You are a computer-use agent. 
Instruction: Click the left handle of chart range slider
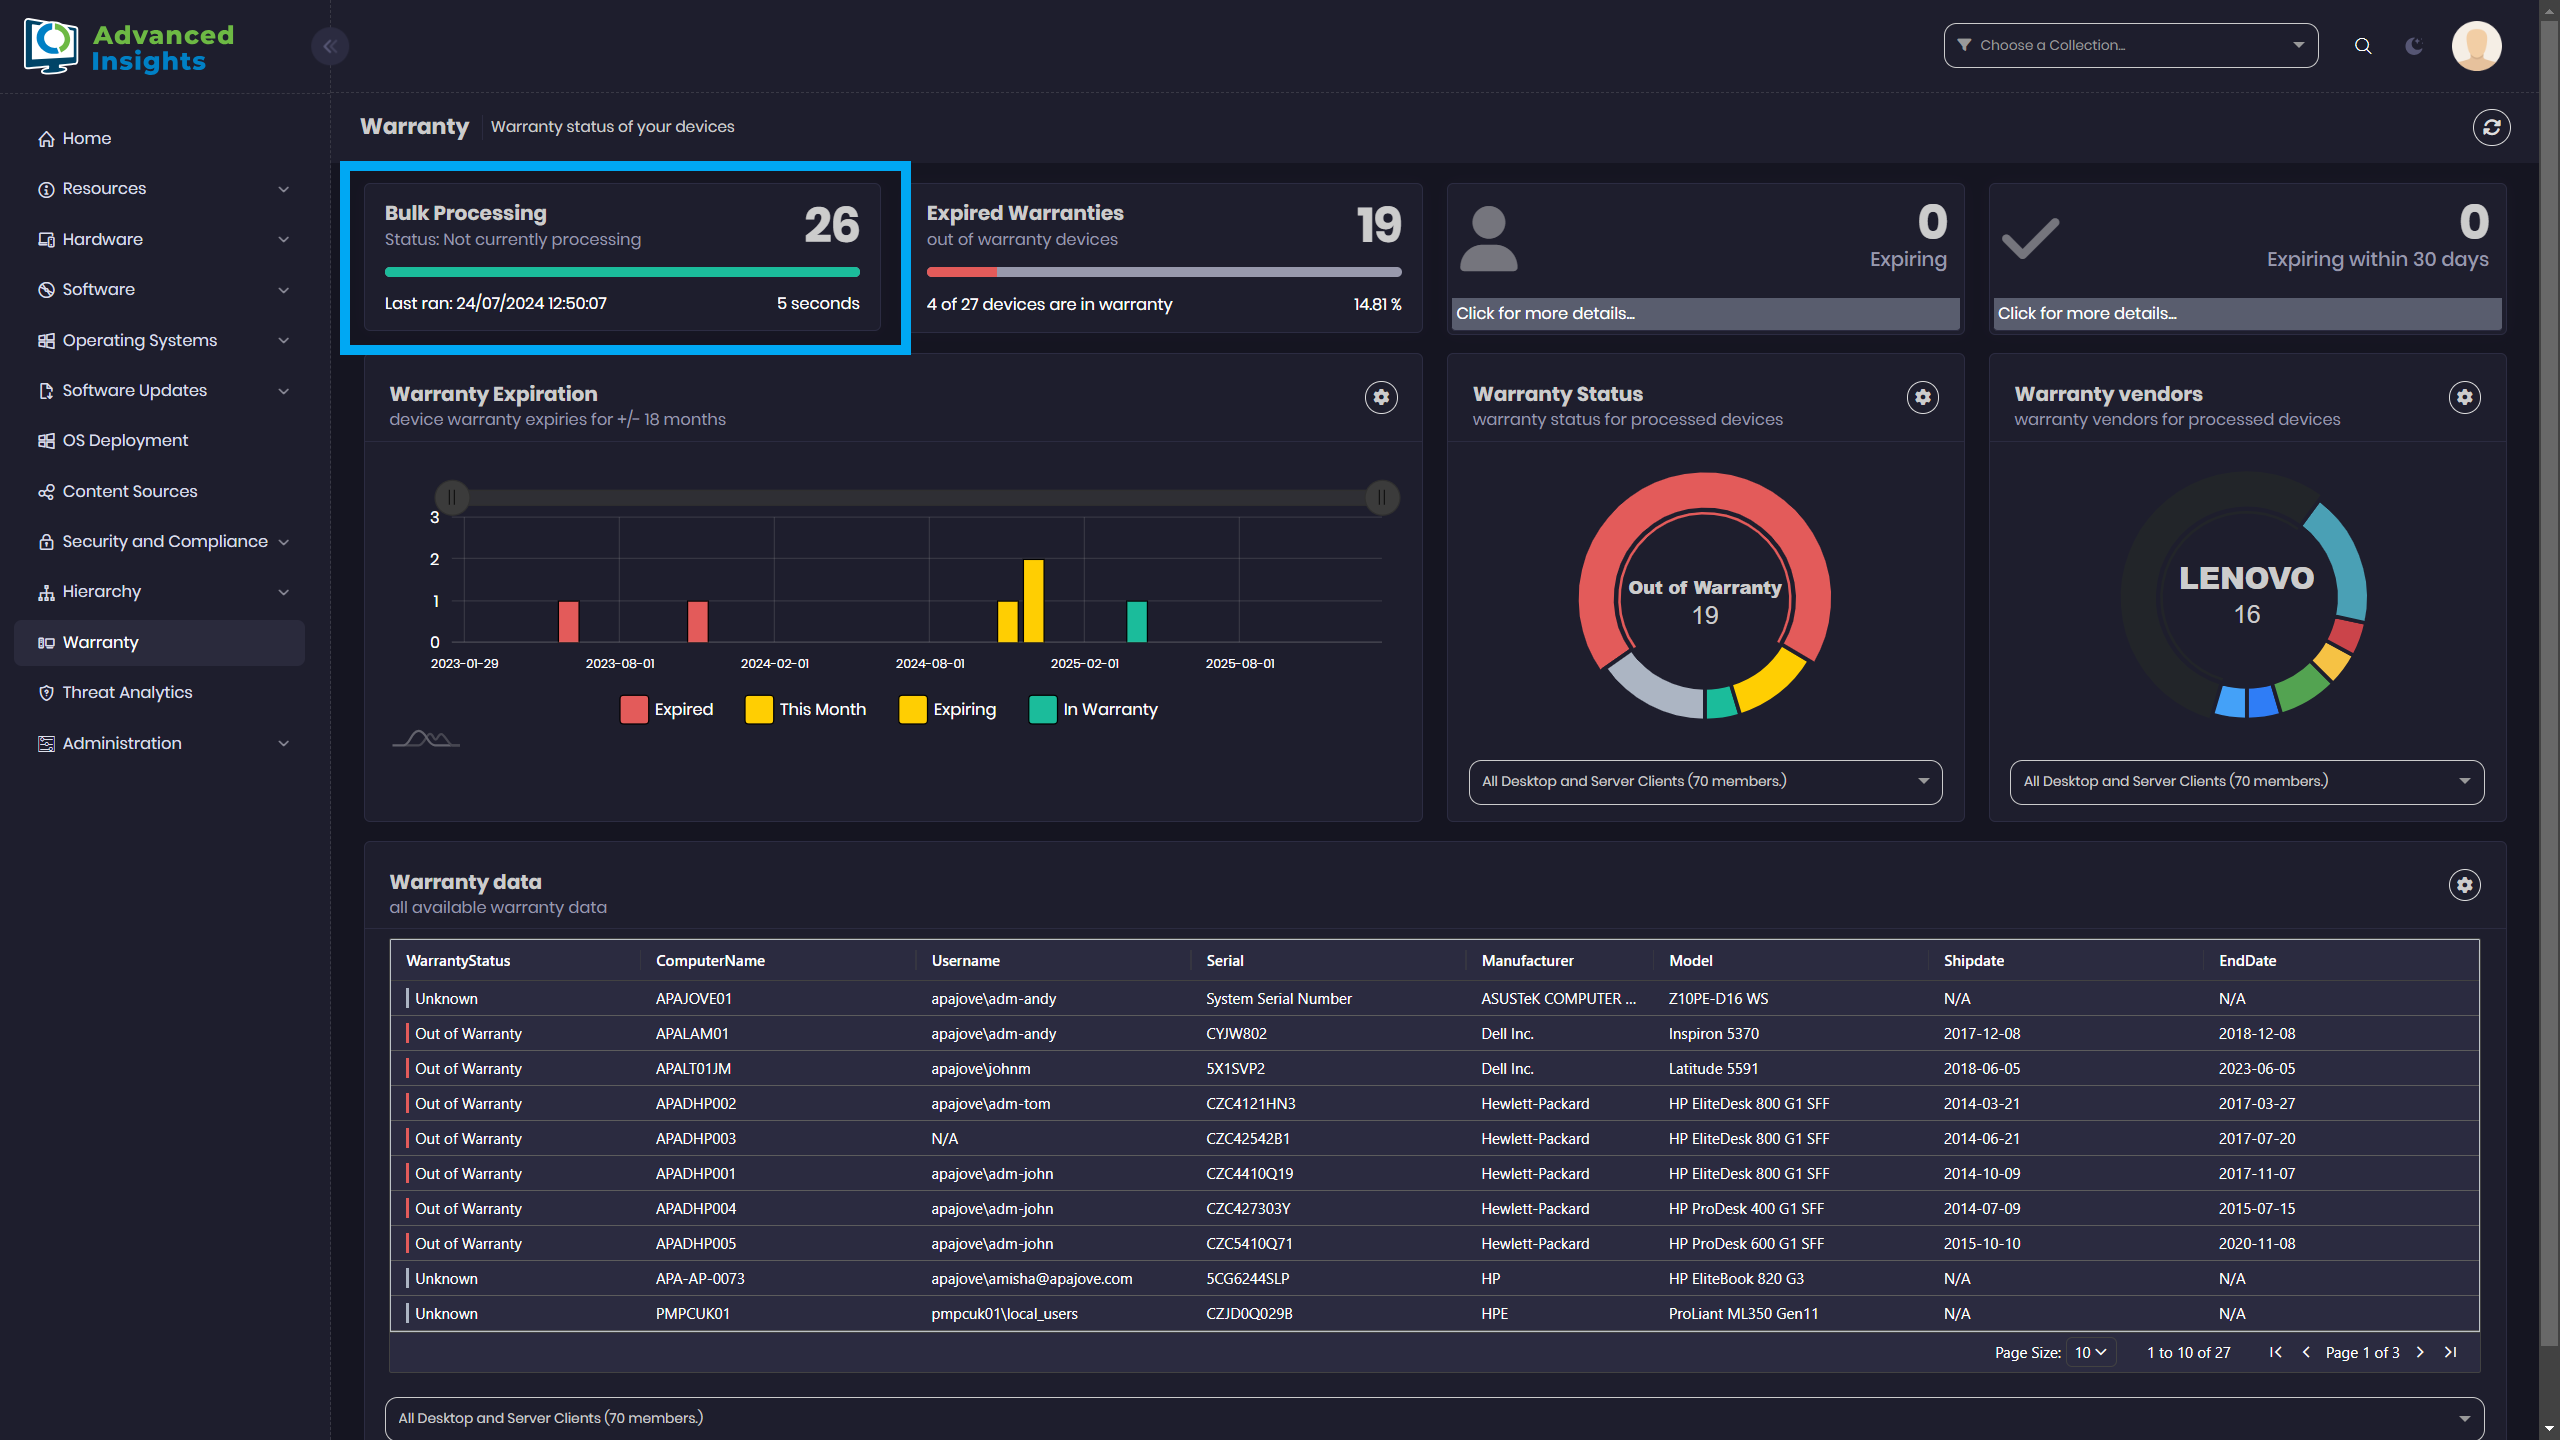(x=452, y=497)
